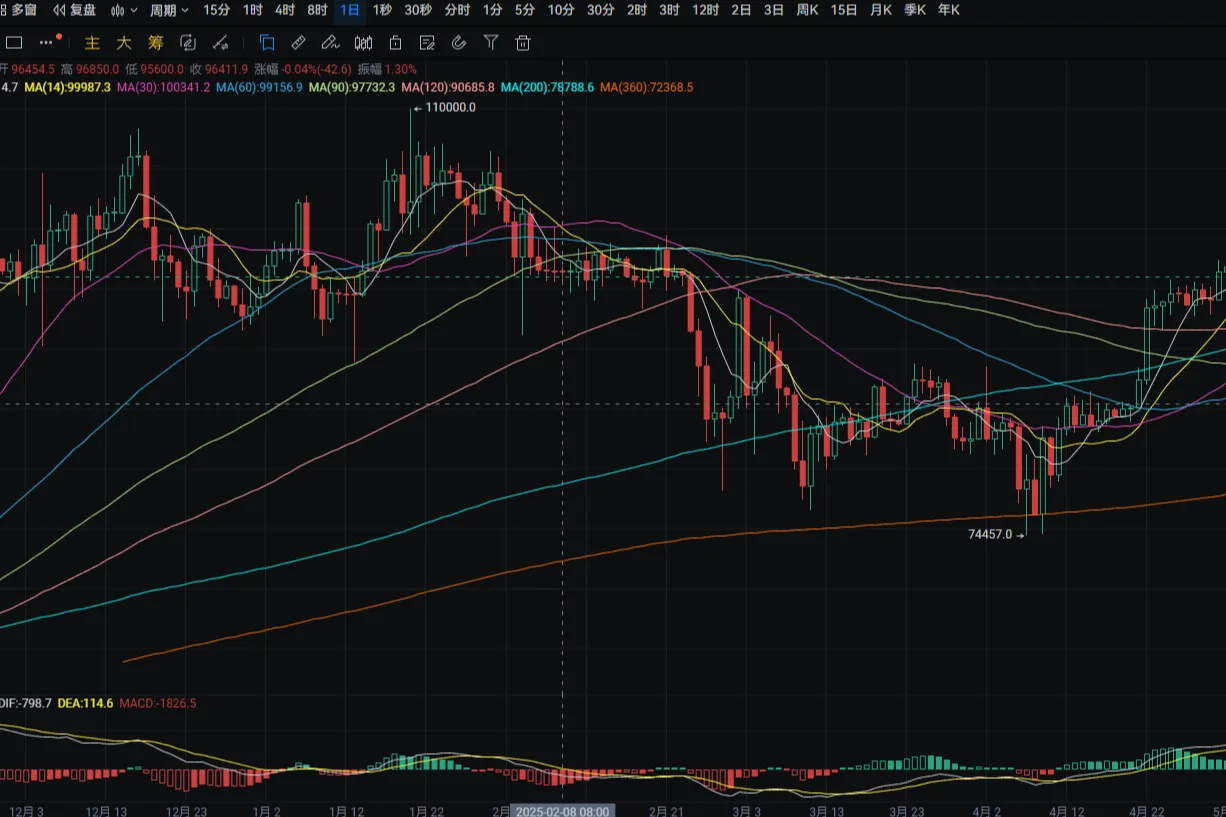
Task: Select the ruler measurement tool
Action: pos(298,42)
